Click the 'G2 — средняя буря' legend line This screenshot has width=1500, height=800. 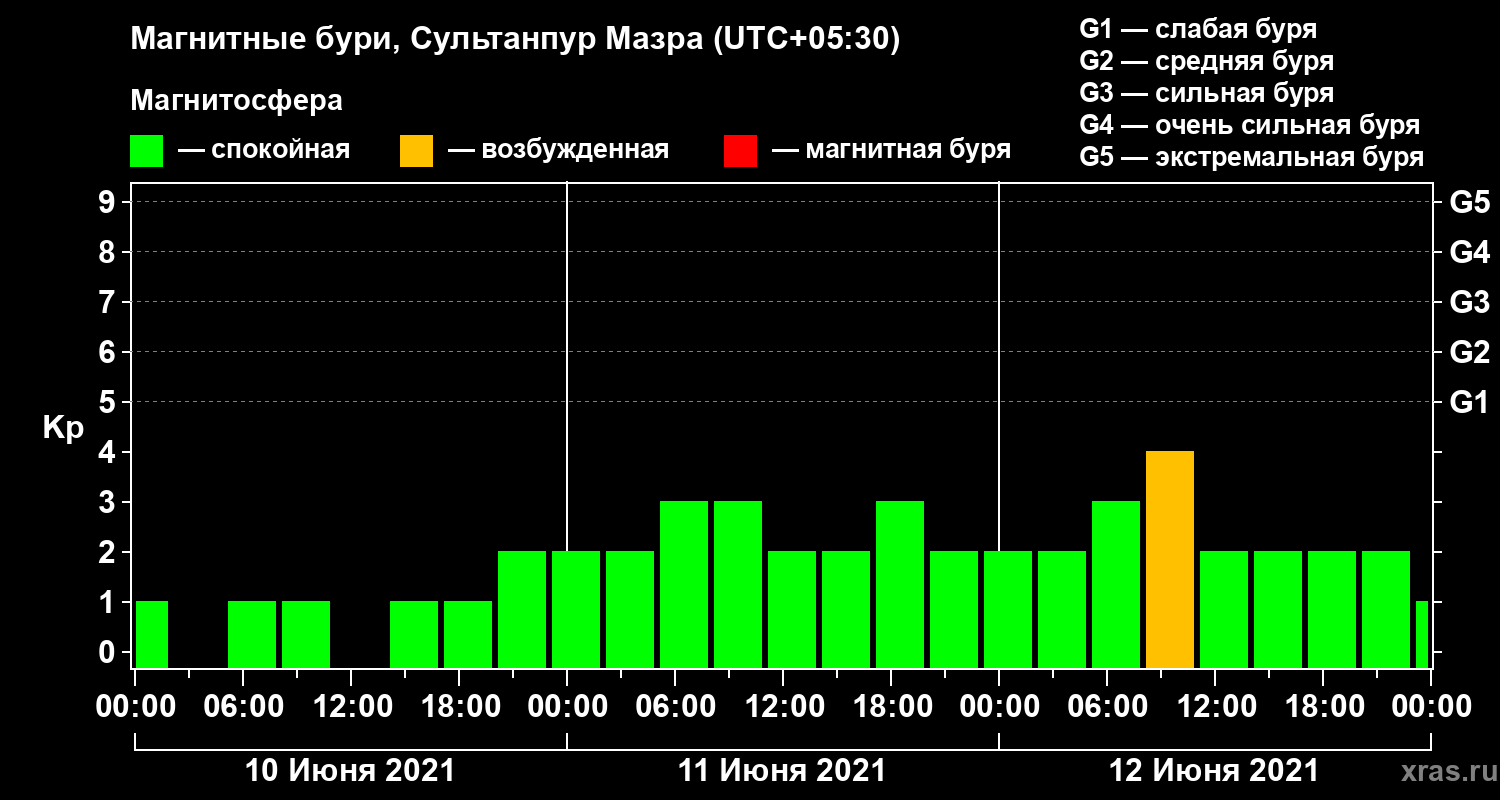(x=1207, y=61)
